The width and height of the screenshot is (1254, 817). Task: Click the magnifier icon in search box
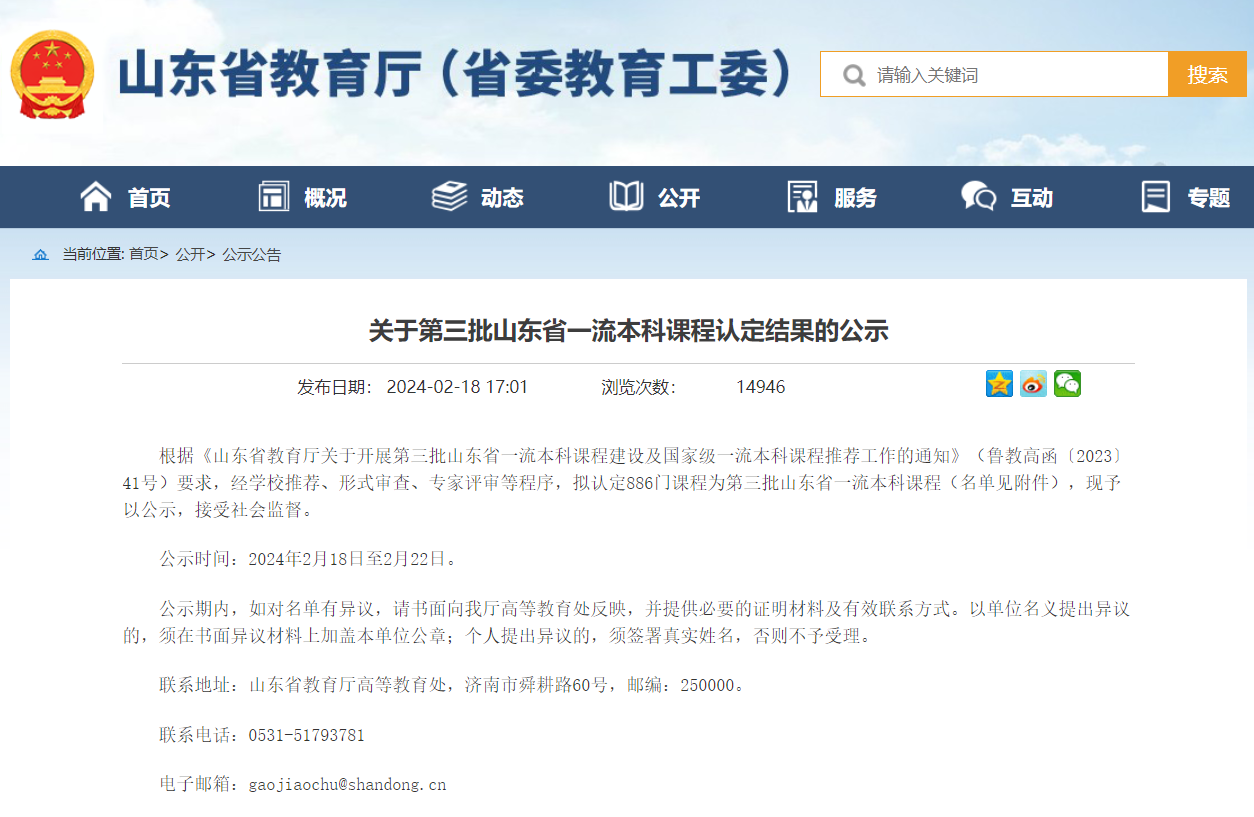[853, 75]
